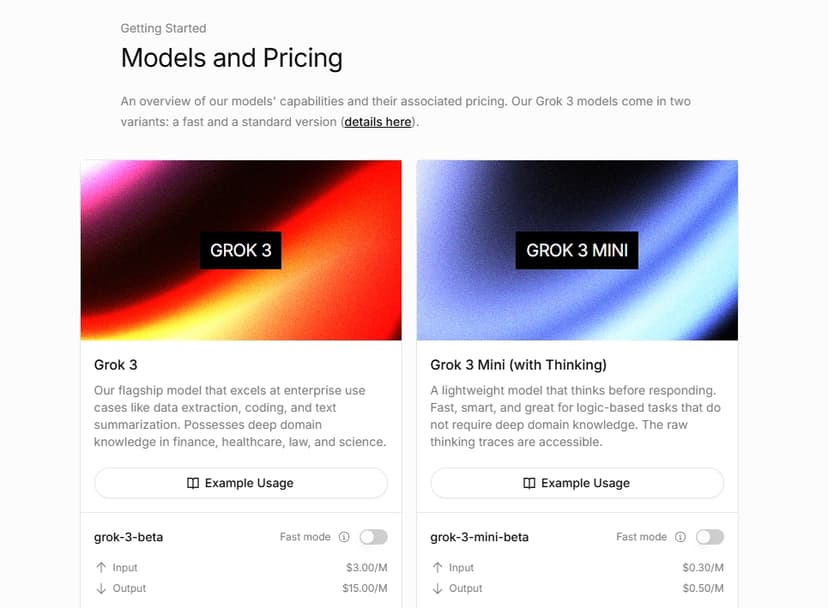Click the book icon in Grok 3 Mini's Example Usage

click(x=529, y=483)
